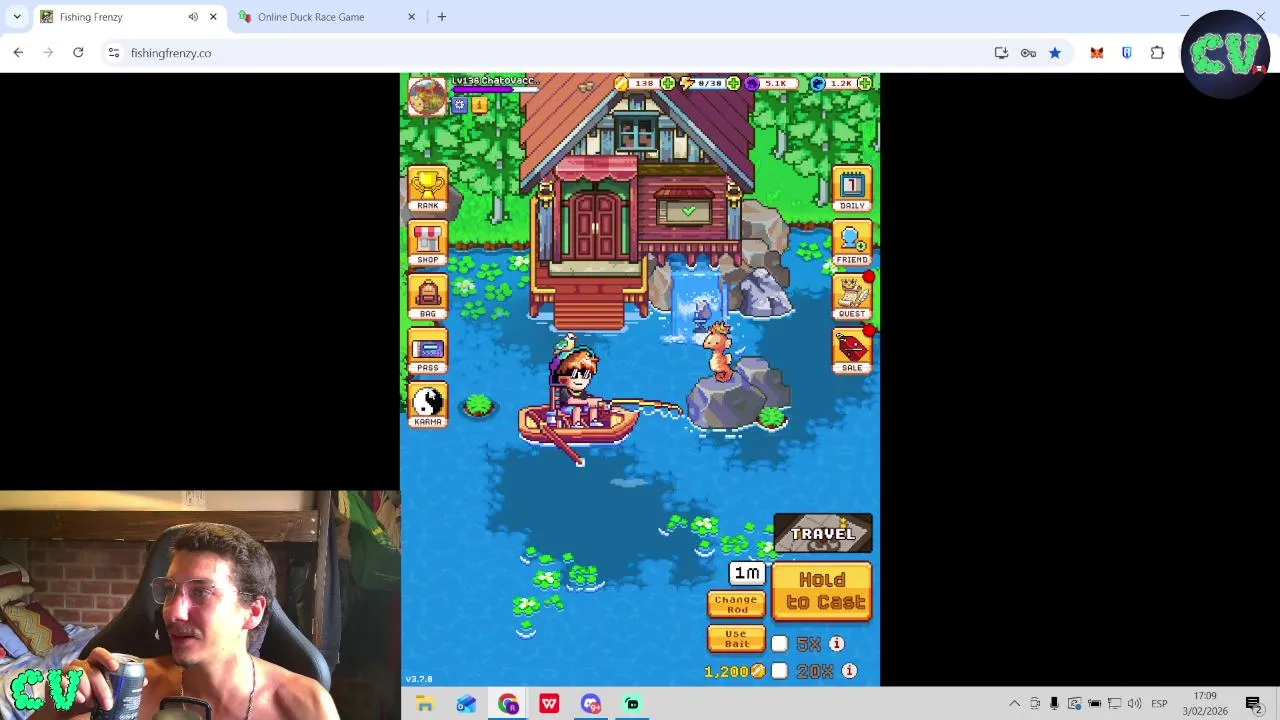Click the Use Bait button
Image resolution: width=1280 pixels, height=720 pixels.
point(736,638)
